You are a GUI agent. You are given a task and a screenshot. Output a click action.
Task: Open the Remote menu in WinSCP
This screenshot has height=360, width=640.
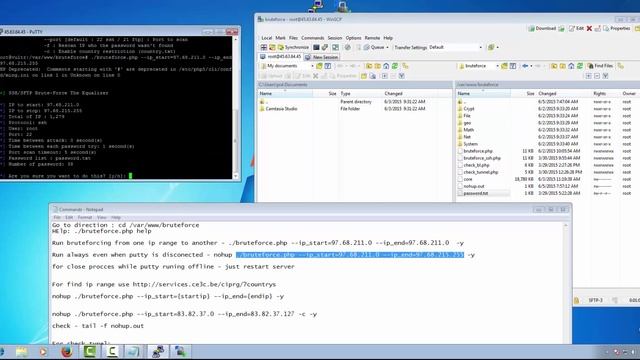coord(372,38)
